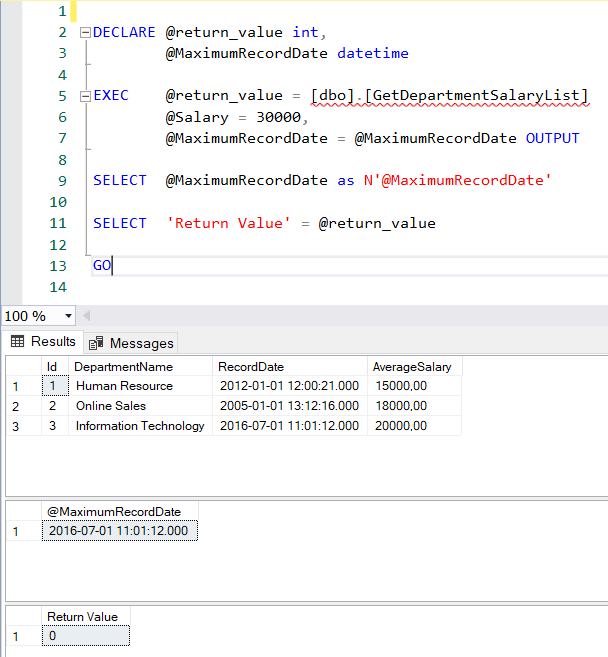The image size is (608, 657).
Task: Select row header 3 of the Information Technology row
Action: click(23, 426)
